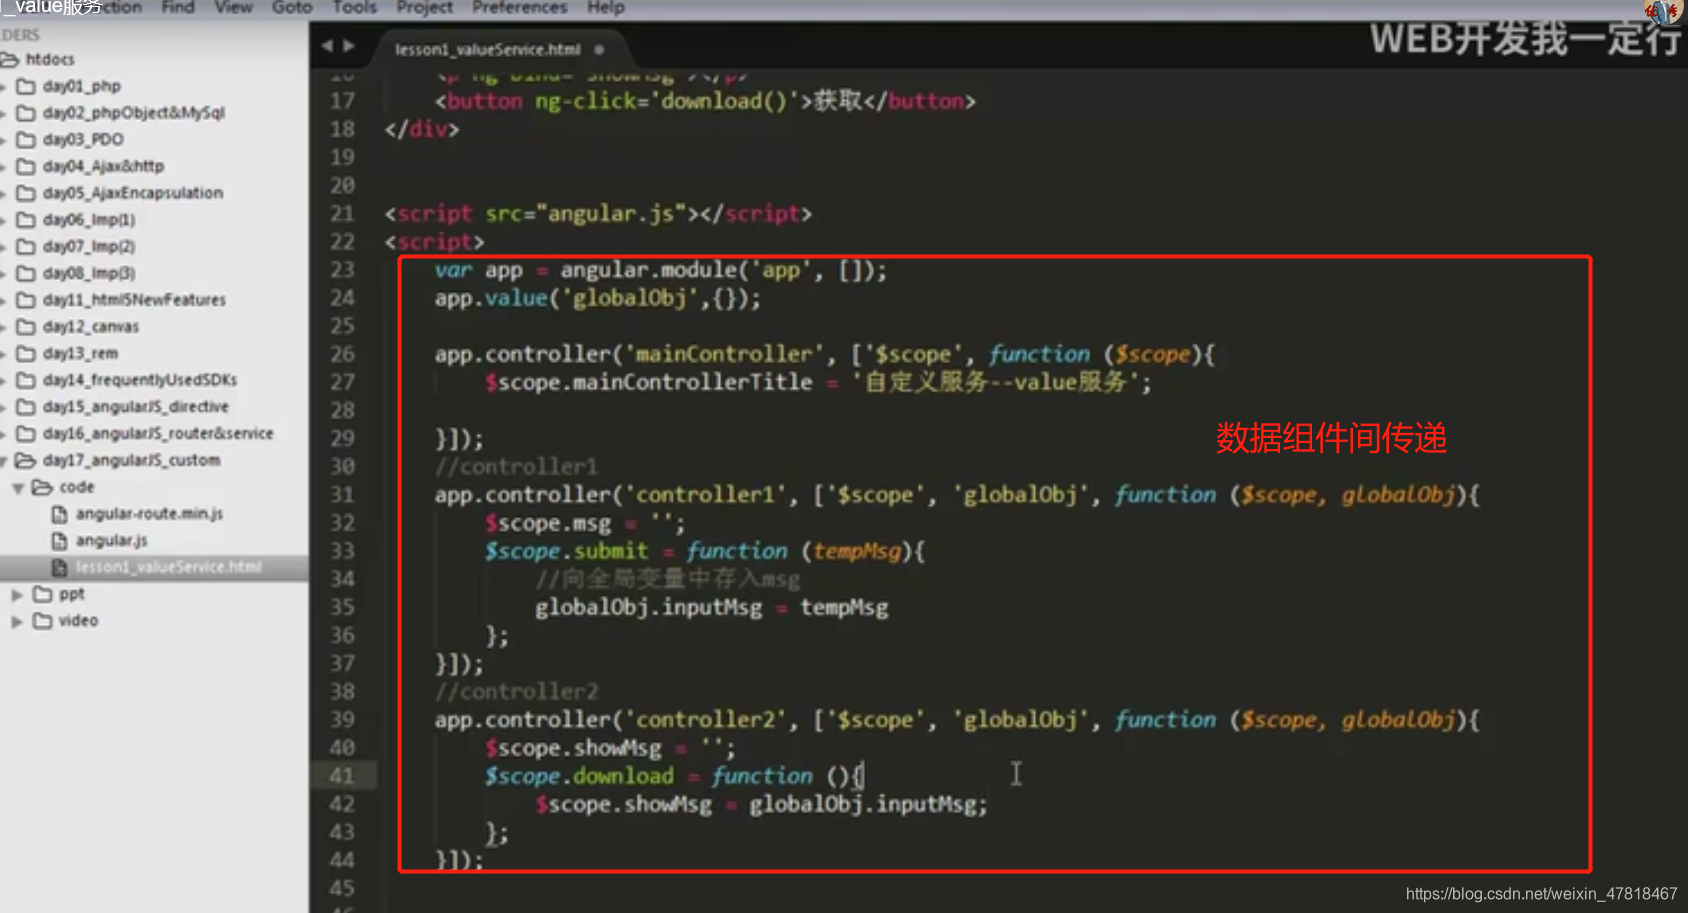Click the day07_Imp(2) folder icon
Screen dimensions: 1688x913
click(27, 246)
